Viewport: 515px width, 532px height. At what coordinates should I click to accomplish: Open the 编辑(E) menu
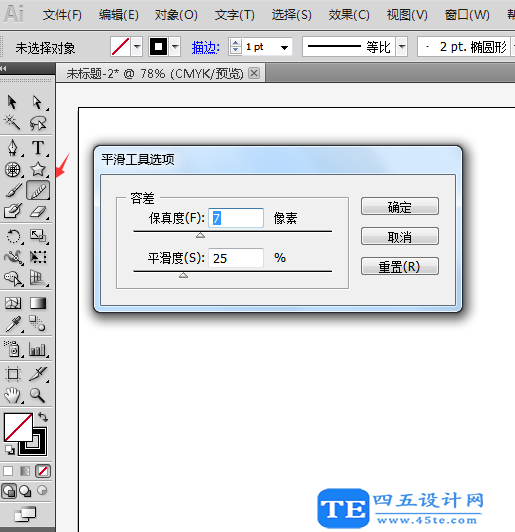(119, 15)
